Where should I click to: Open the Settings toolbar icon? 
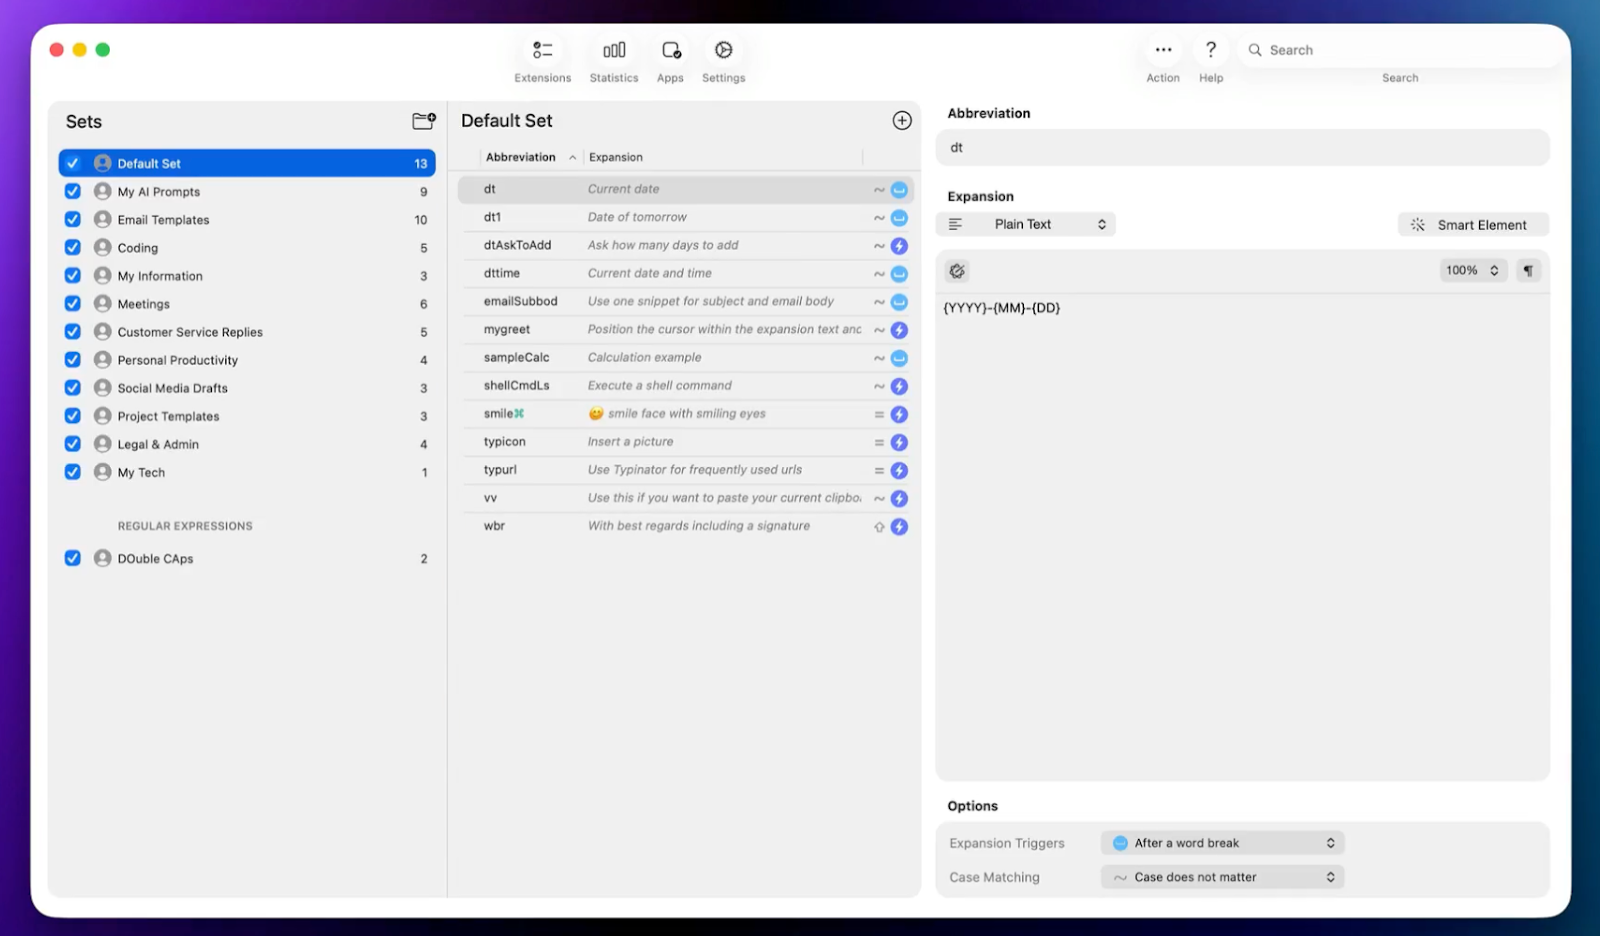pyautogui.click(x=723, y=50)
